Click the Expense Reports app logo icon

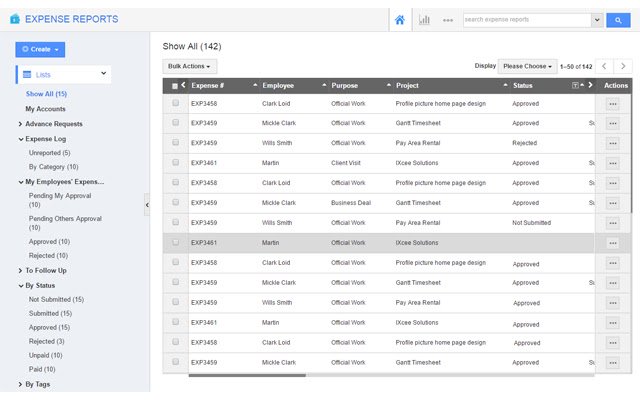pyautogui.click(x=15, y=19)
